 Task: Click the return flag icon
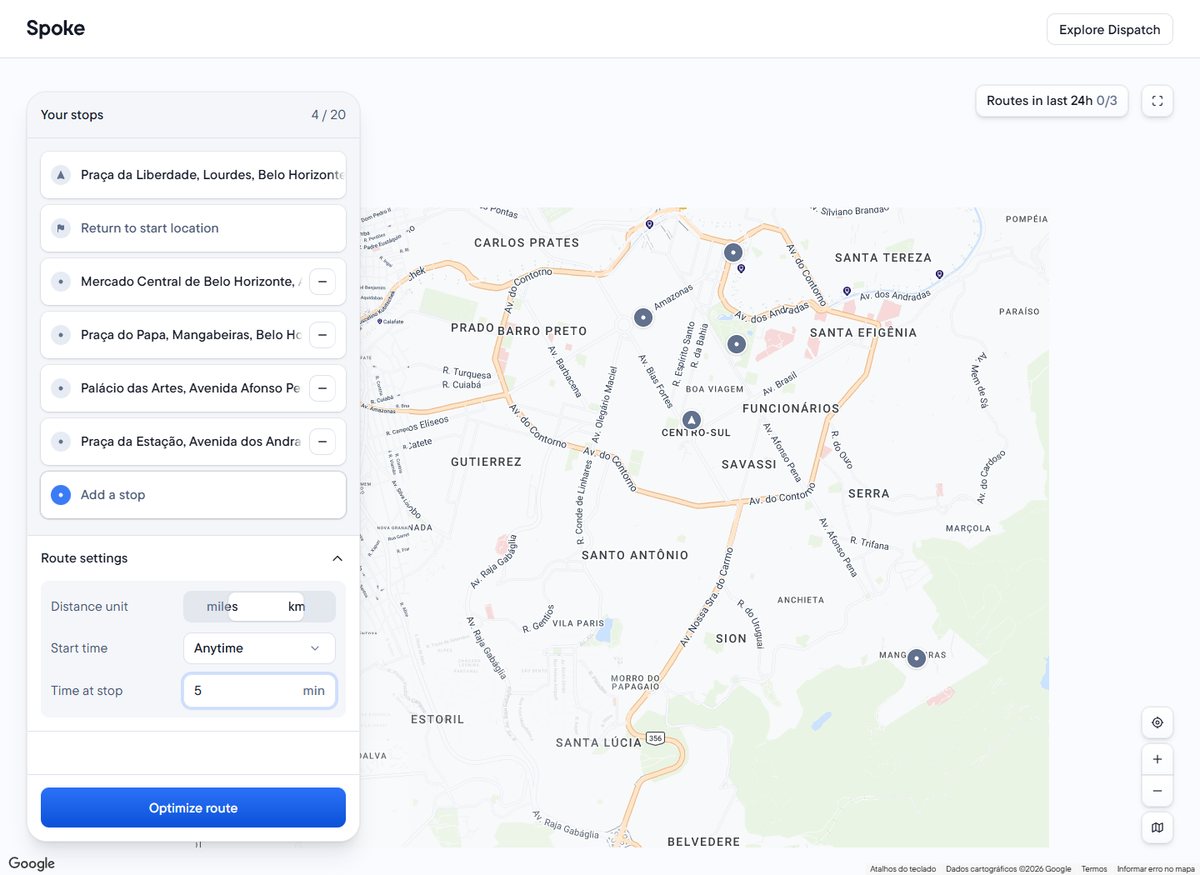point(61,228)
